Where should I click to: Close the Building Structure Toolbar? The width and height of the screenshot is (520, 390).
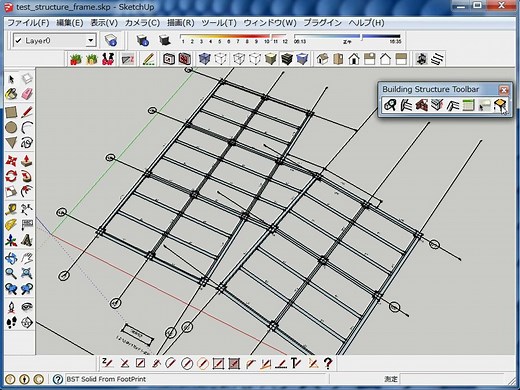(x=504, y=90)
